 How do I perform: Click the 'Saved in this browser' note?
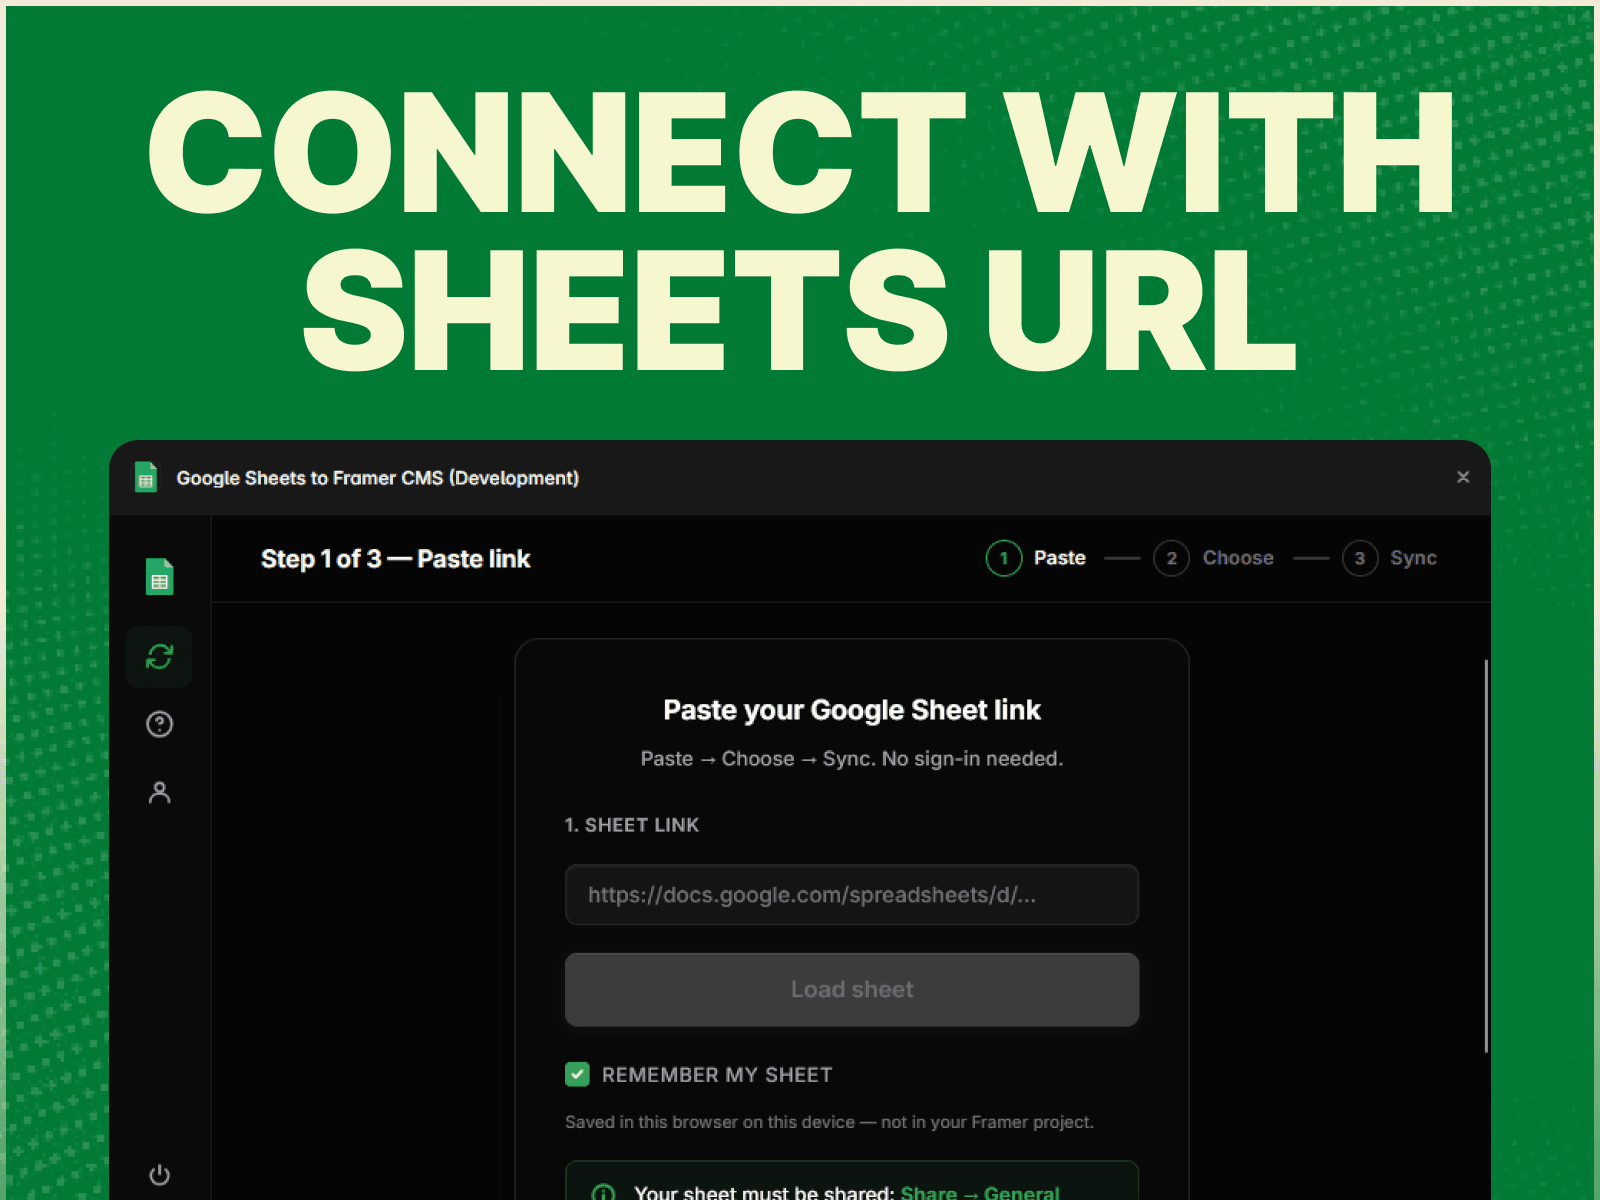[829, 1122]
